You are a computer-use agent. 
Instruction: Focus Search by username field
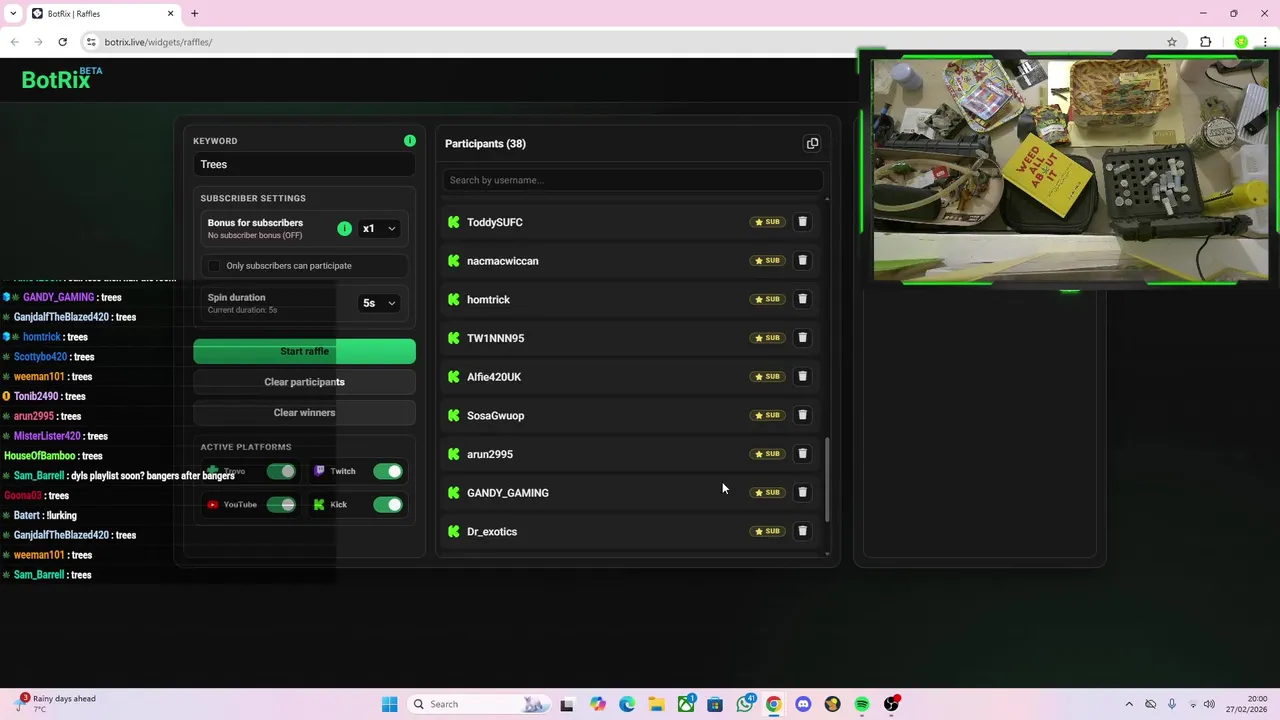[x=633, y=180]
